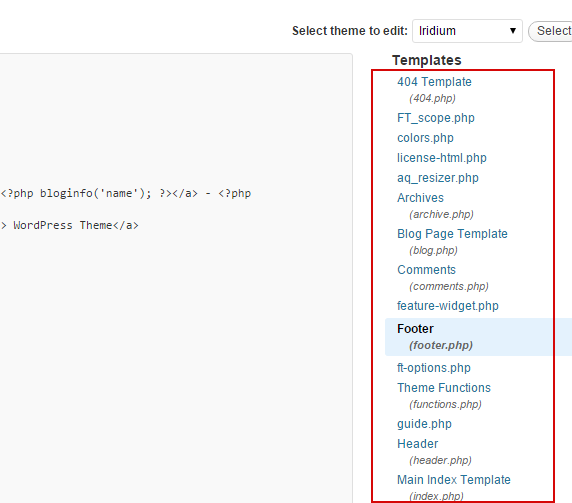Open feature-widget.php file
This screenshot has width=572, height=503.
[448, 306]
